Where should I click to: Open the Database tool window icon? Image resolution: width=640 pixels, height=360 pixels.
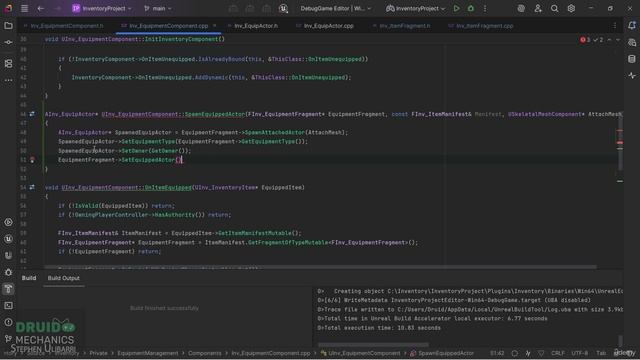pos(632,59)
